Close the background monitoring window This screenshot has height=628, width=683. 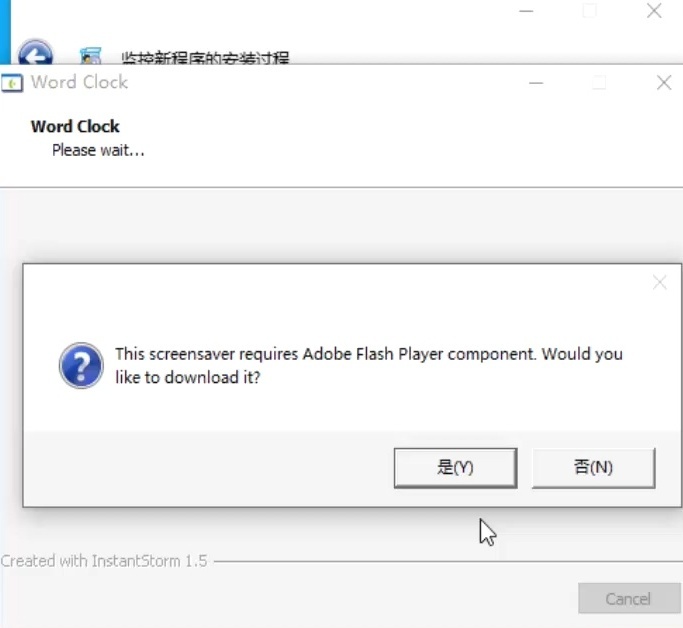pyautogui.click(x=654, y=11)
